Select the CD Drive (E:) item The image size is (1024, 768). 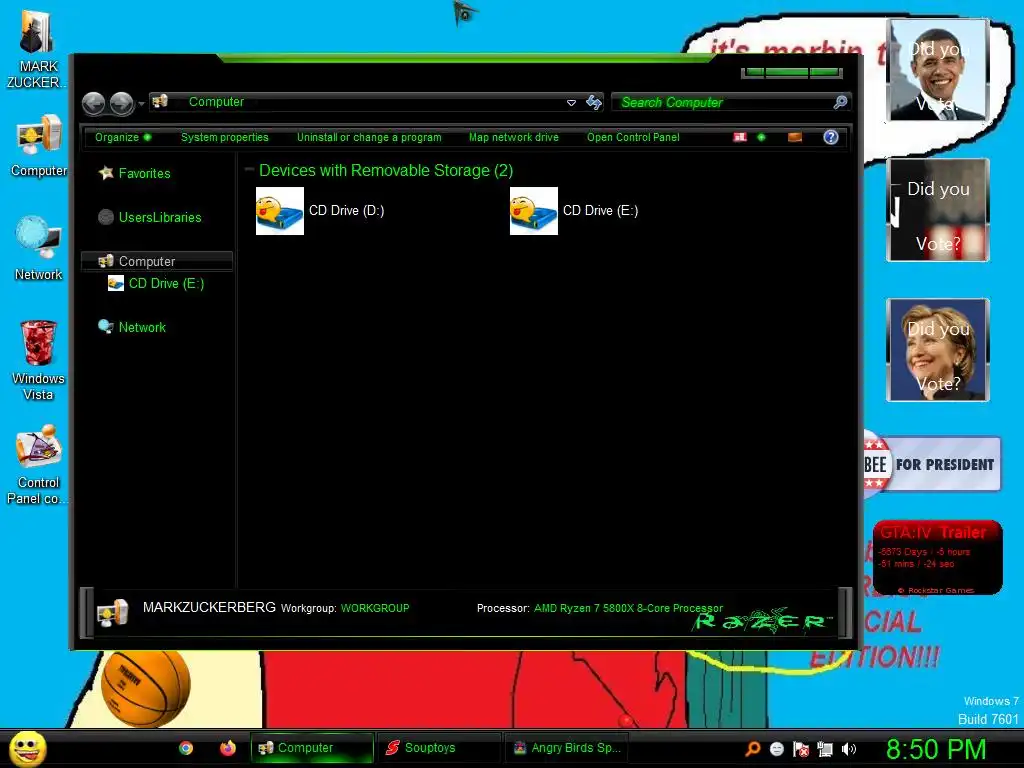point(574,211)
